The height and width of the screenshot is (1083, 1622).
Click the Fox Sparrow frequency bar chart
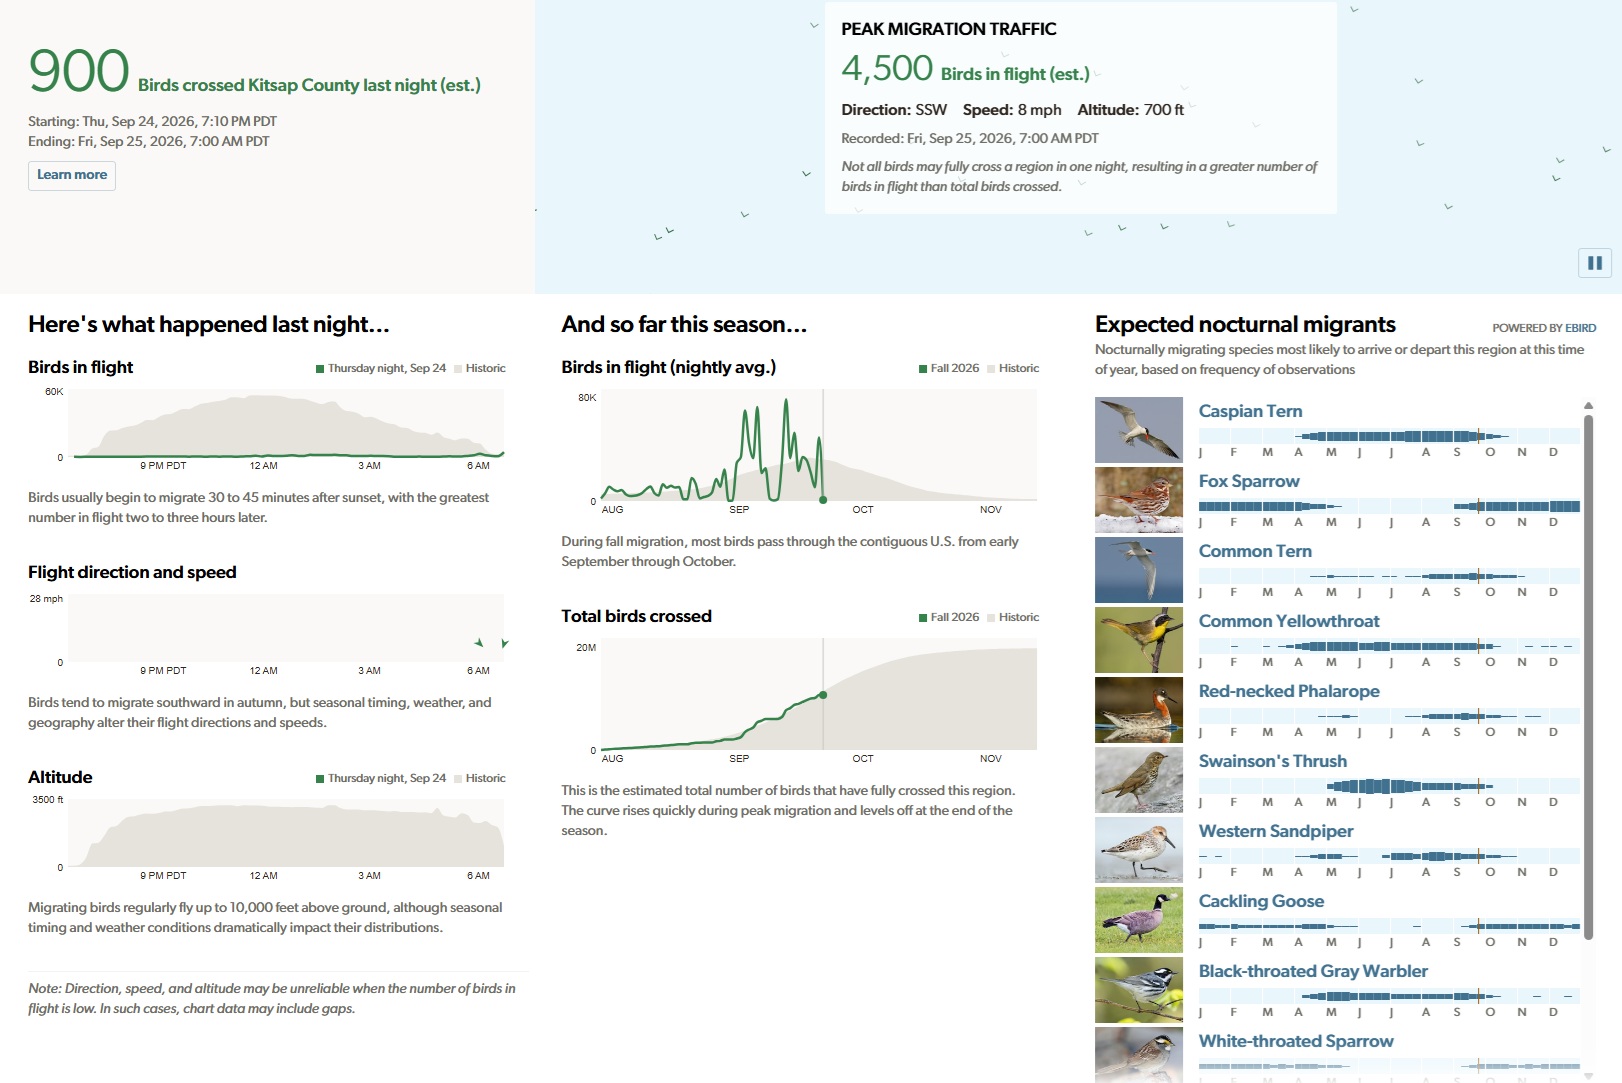(x=1389, y=506)
